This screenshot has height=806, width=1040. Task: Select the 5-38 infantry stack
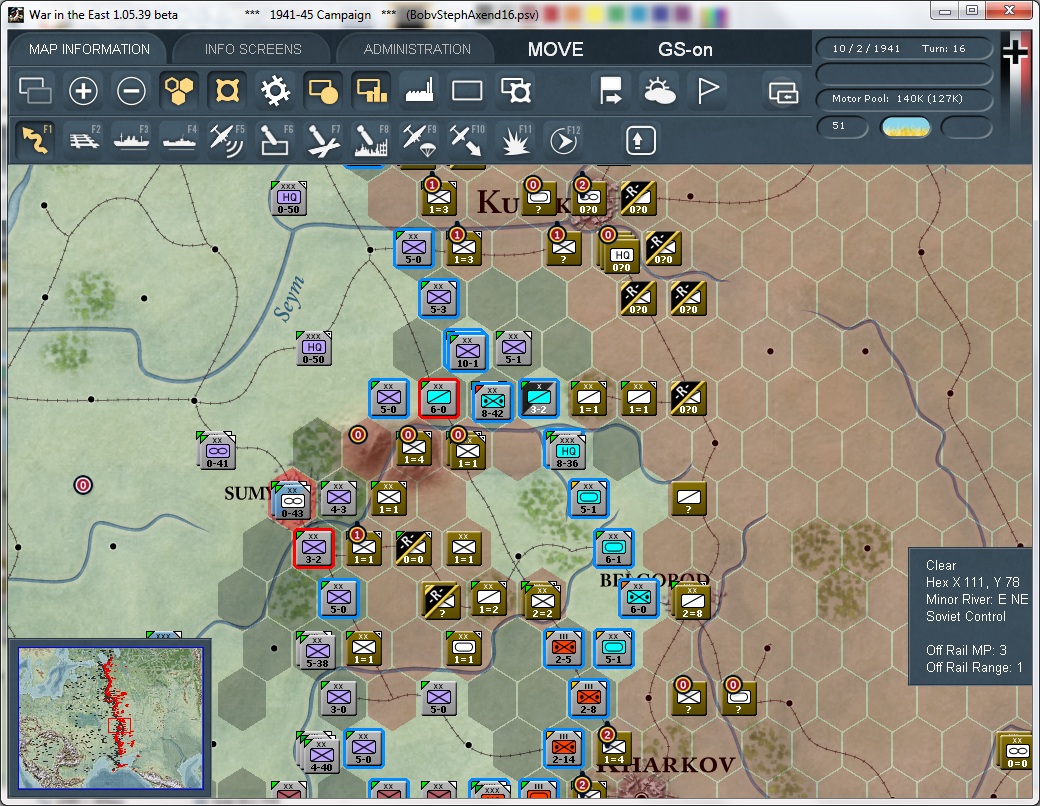coord(316,650)
